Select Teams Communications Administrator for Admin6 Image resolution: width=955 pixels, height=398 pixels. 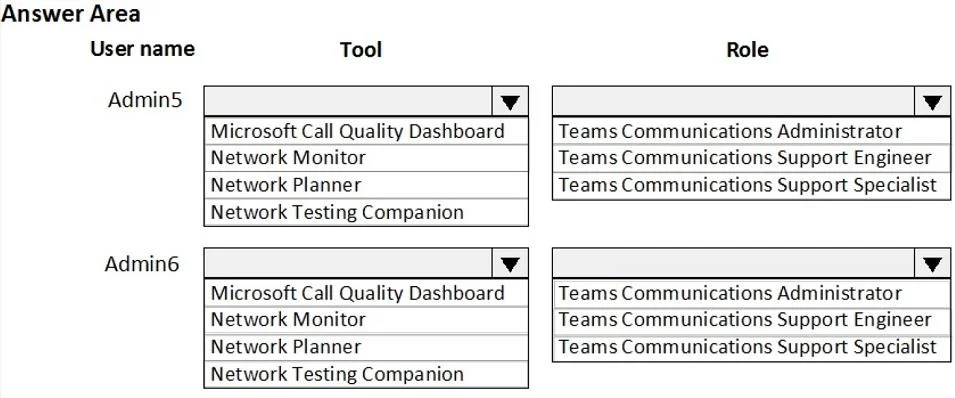751,293
